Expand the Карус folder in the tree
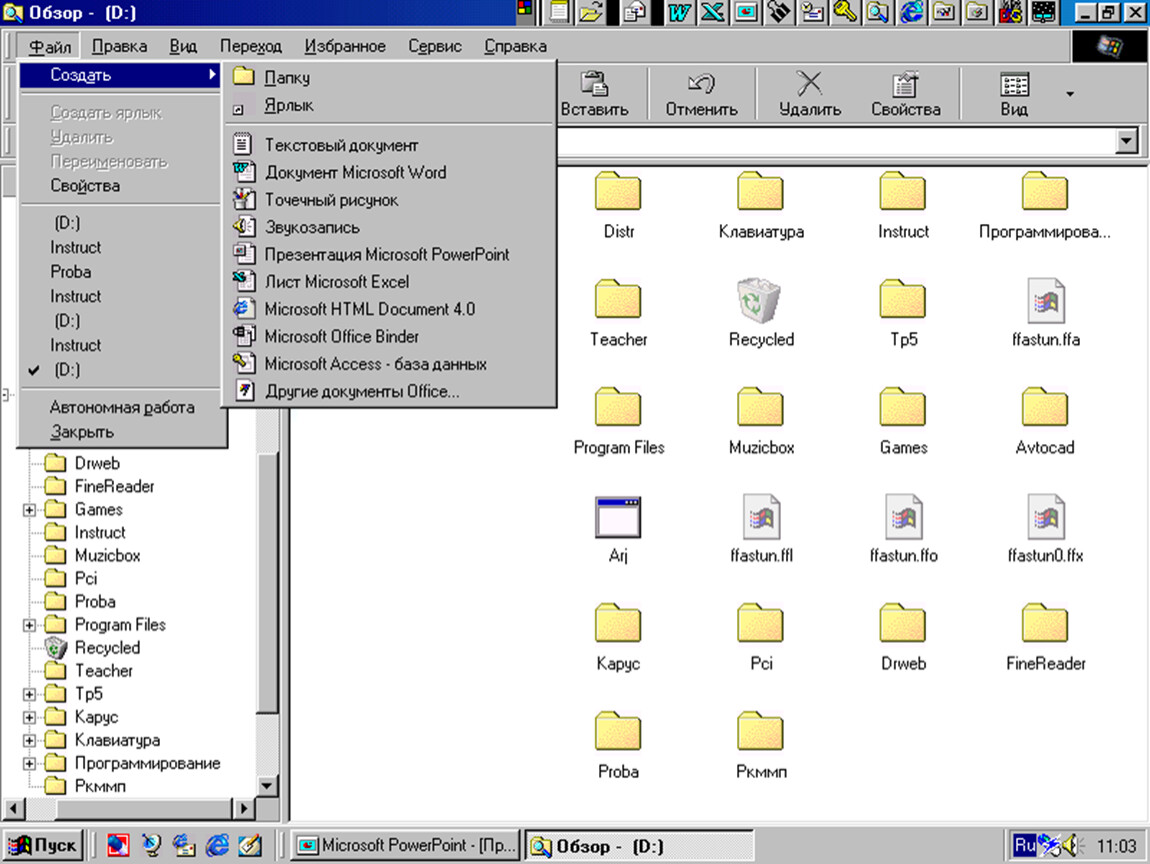This screenshot has width=1150, height=864. (x=29, y=717)
